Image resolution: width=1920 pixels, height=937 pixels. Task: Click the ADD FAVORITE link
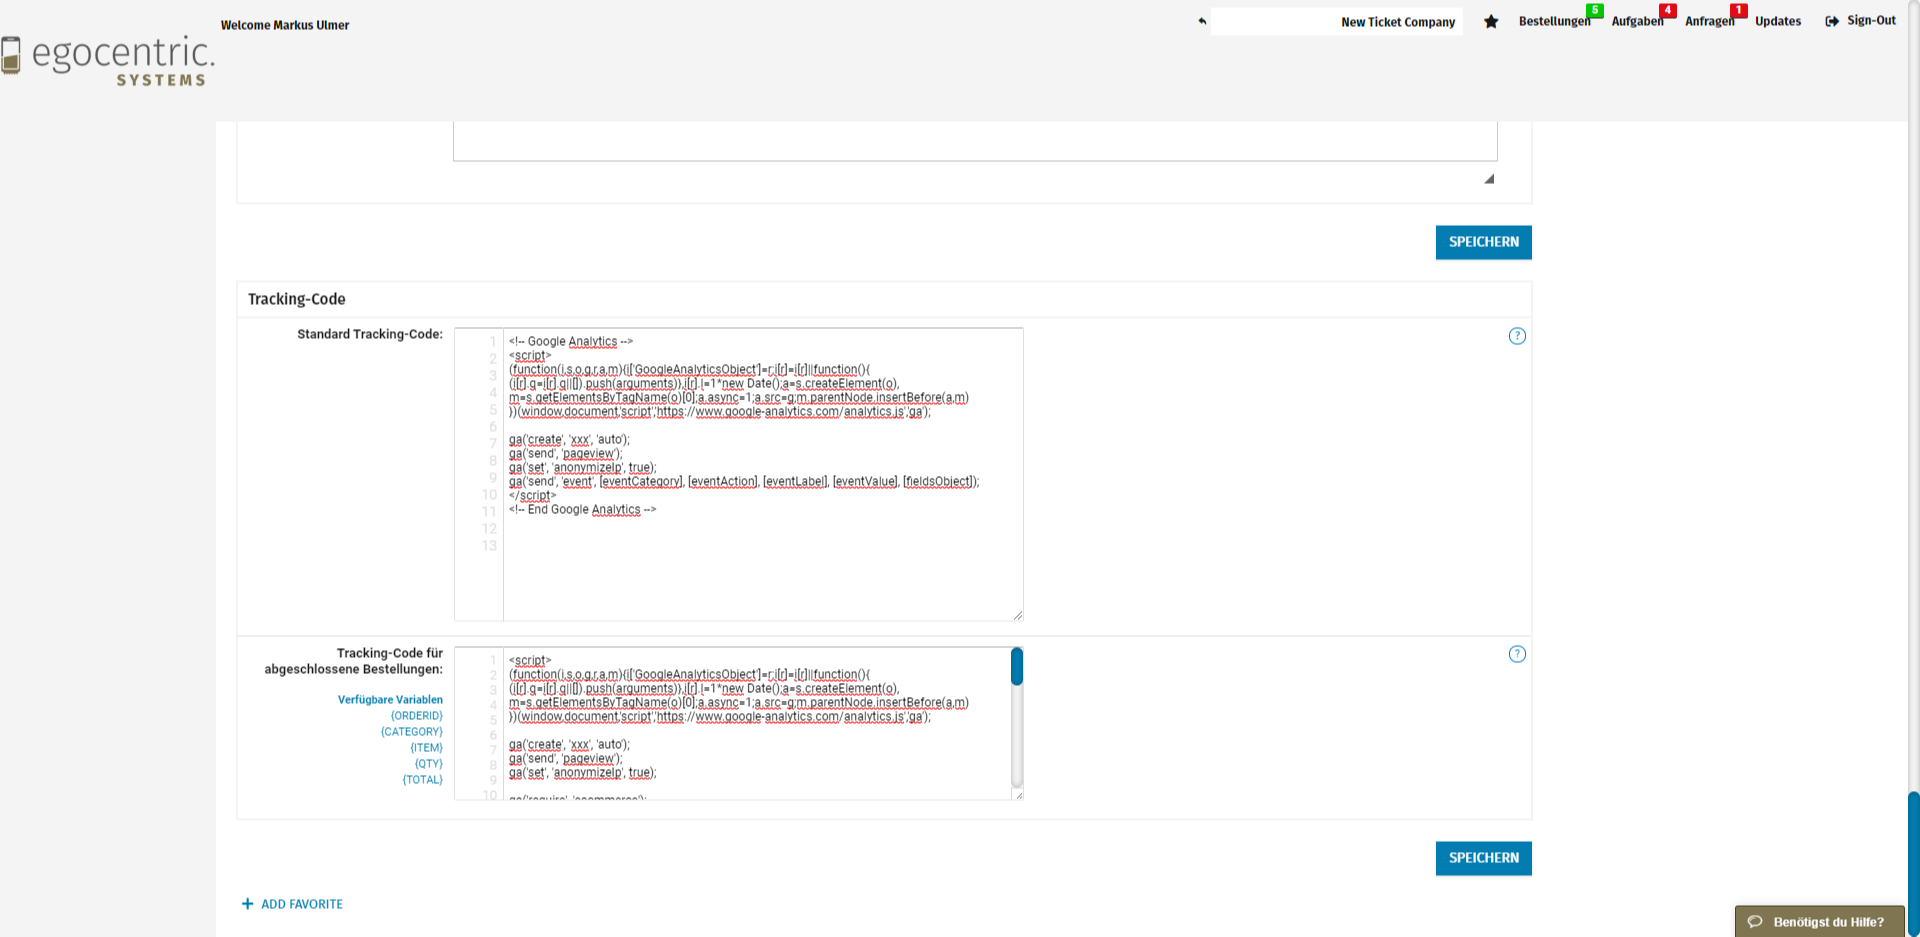[302, 904]
